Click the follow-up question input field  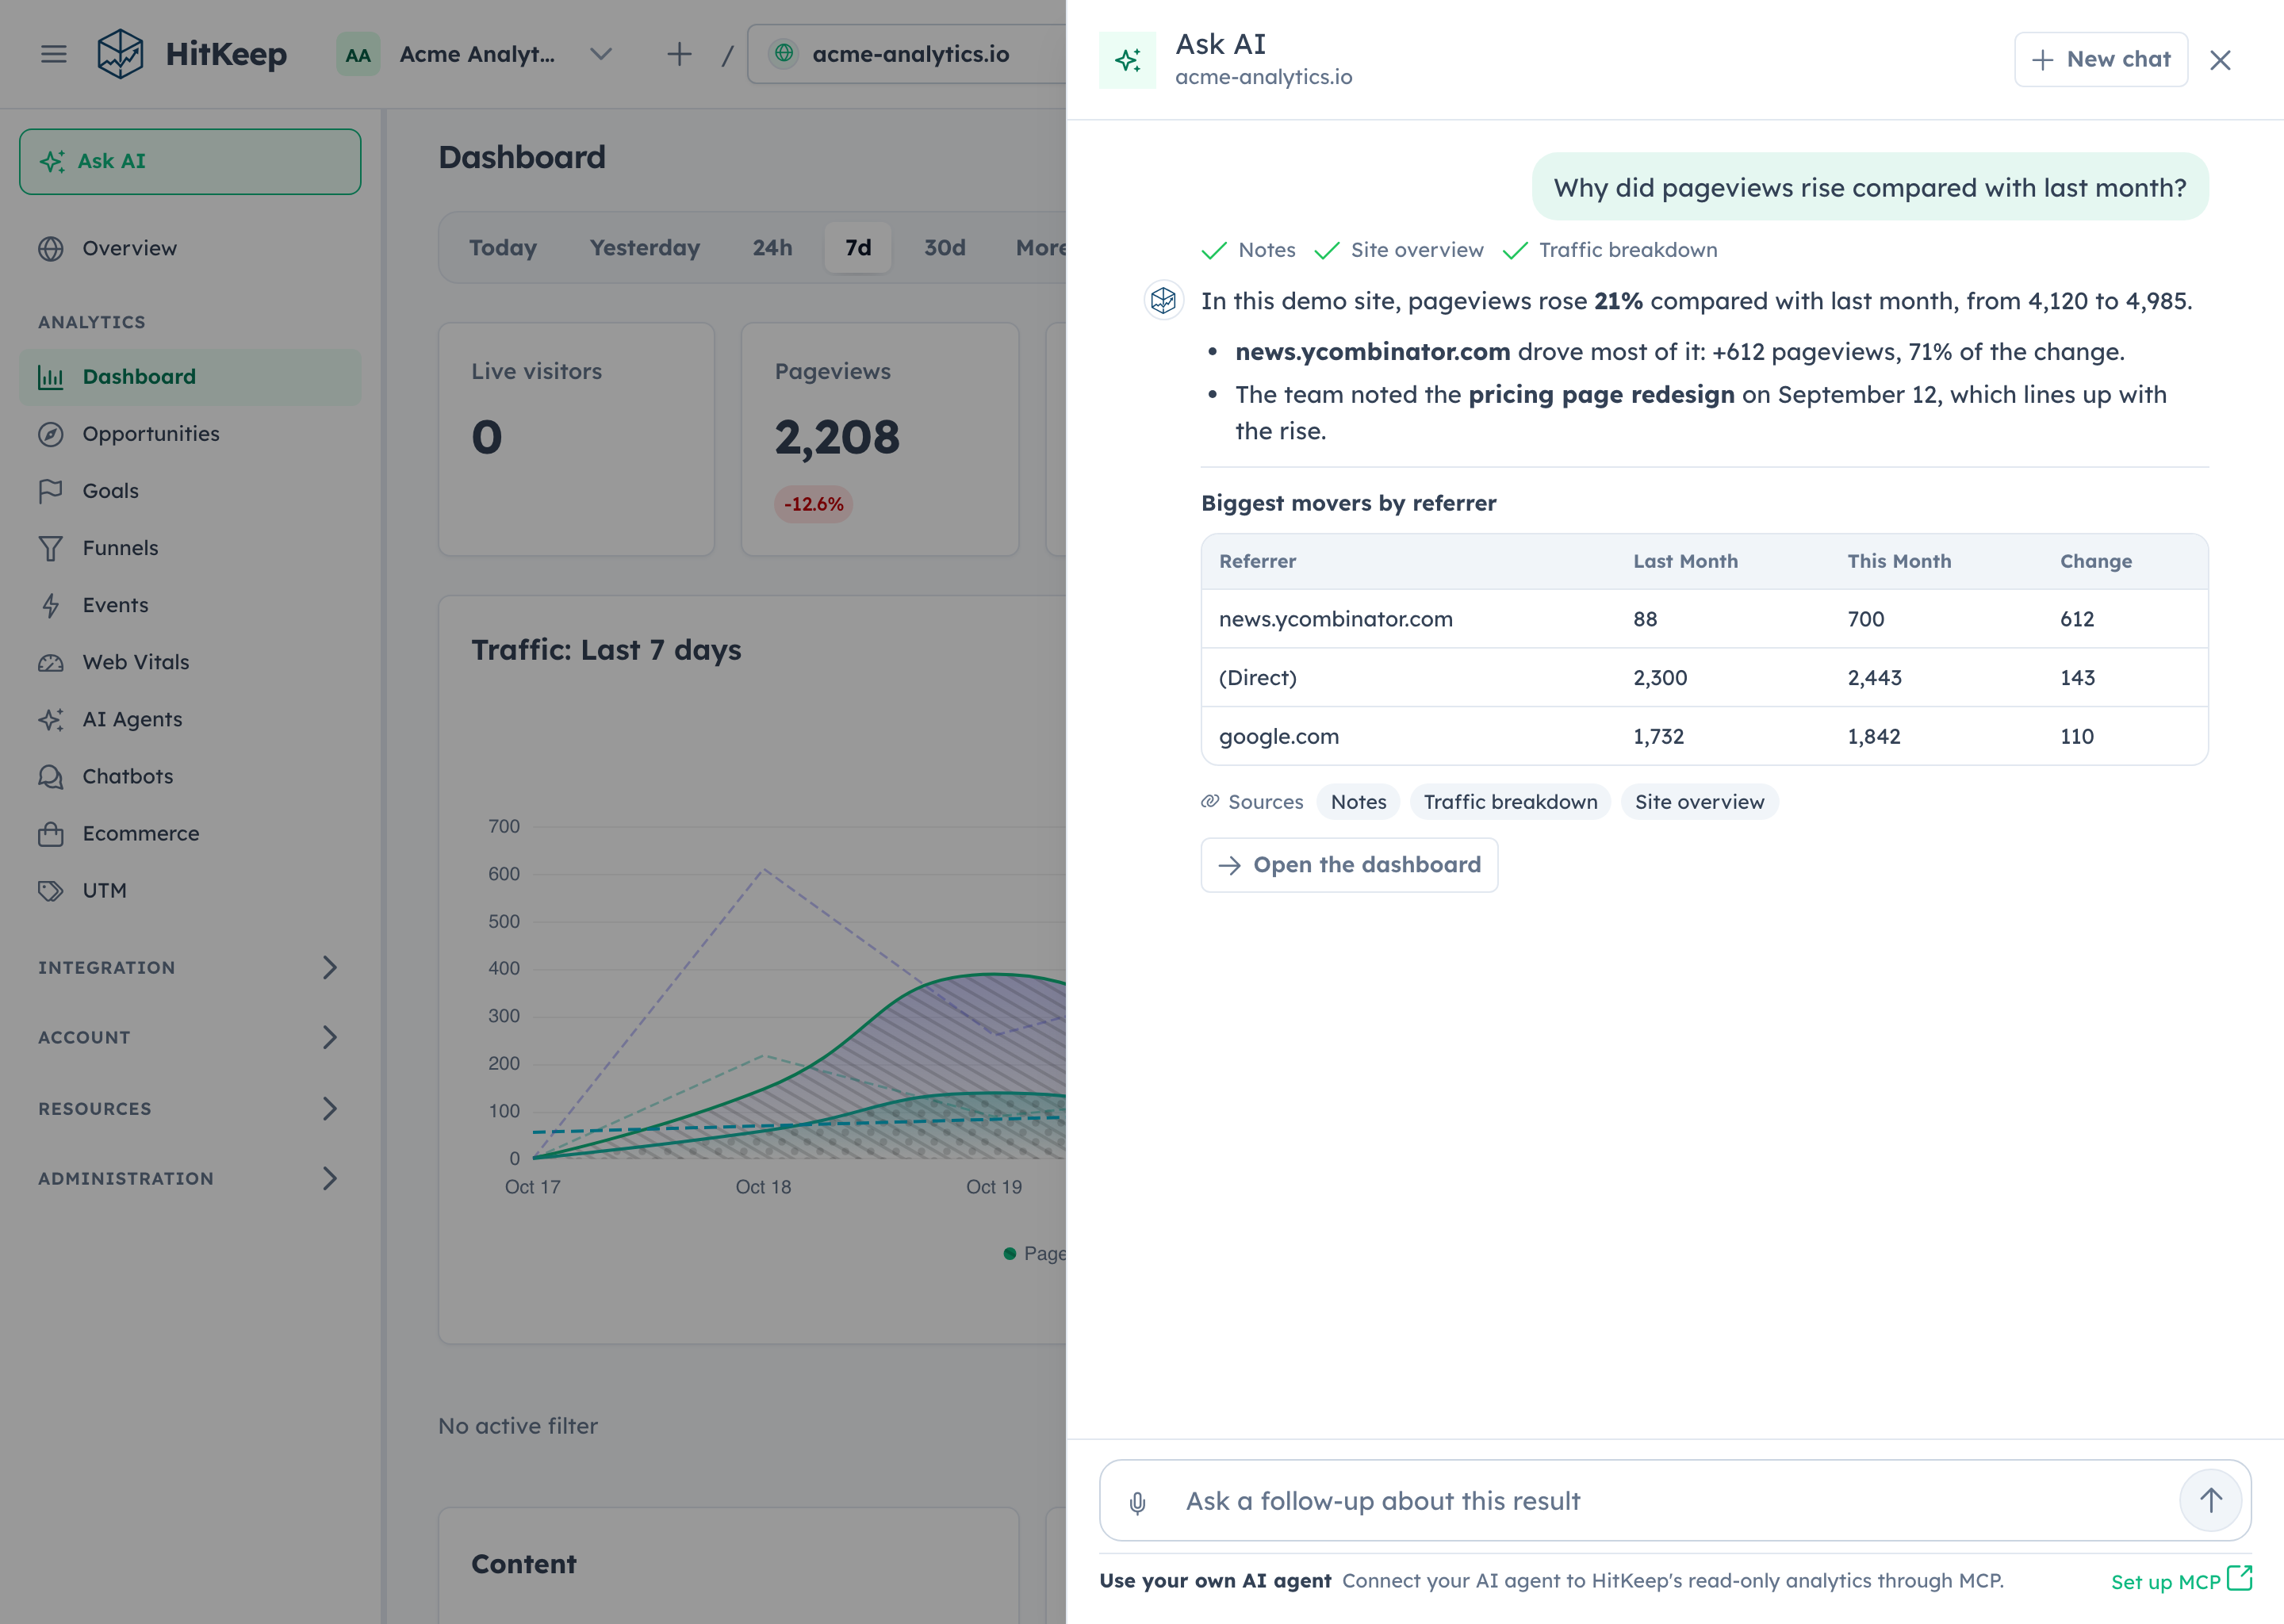click(x=1675, y=1501)
